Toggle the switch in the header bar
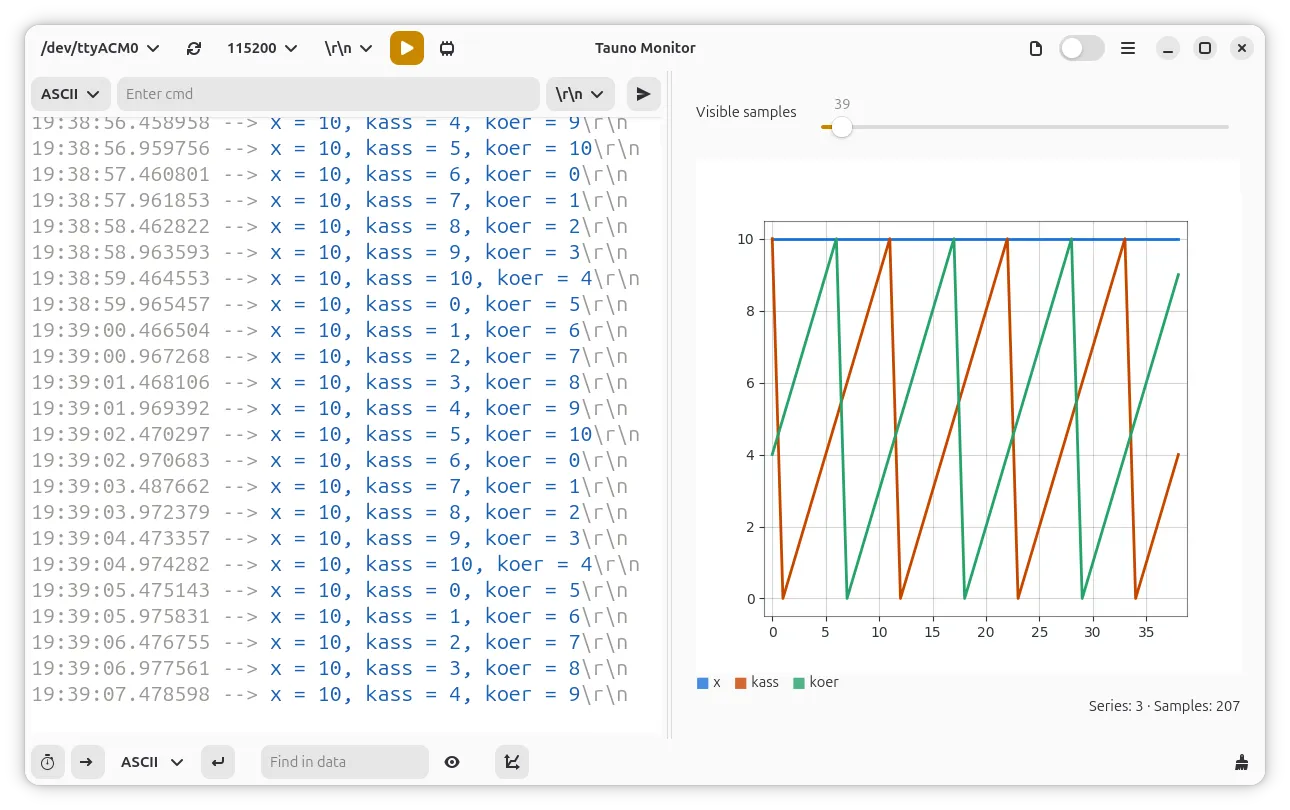The image size is (1290, 810). pyautogui.click(x=1082, y=48)
